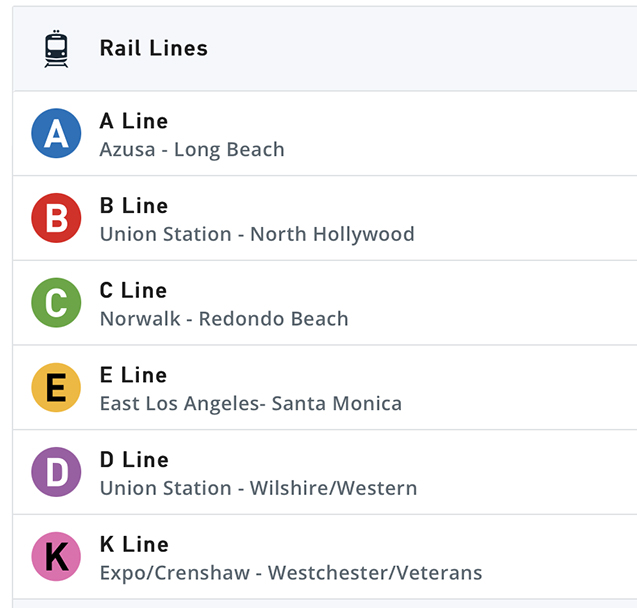
Task: Select the Azusa - Long Beach route text
Action: click(x=192, y=150)
